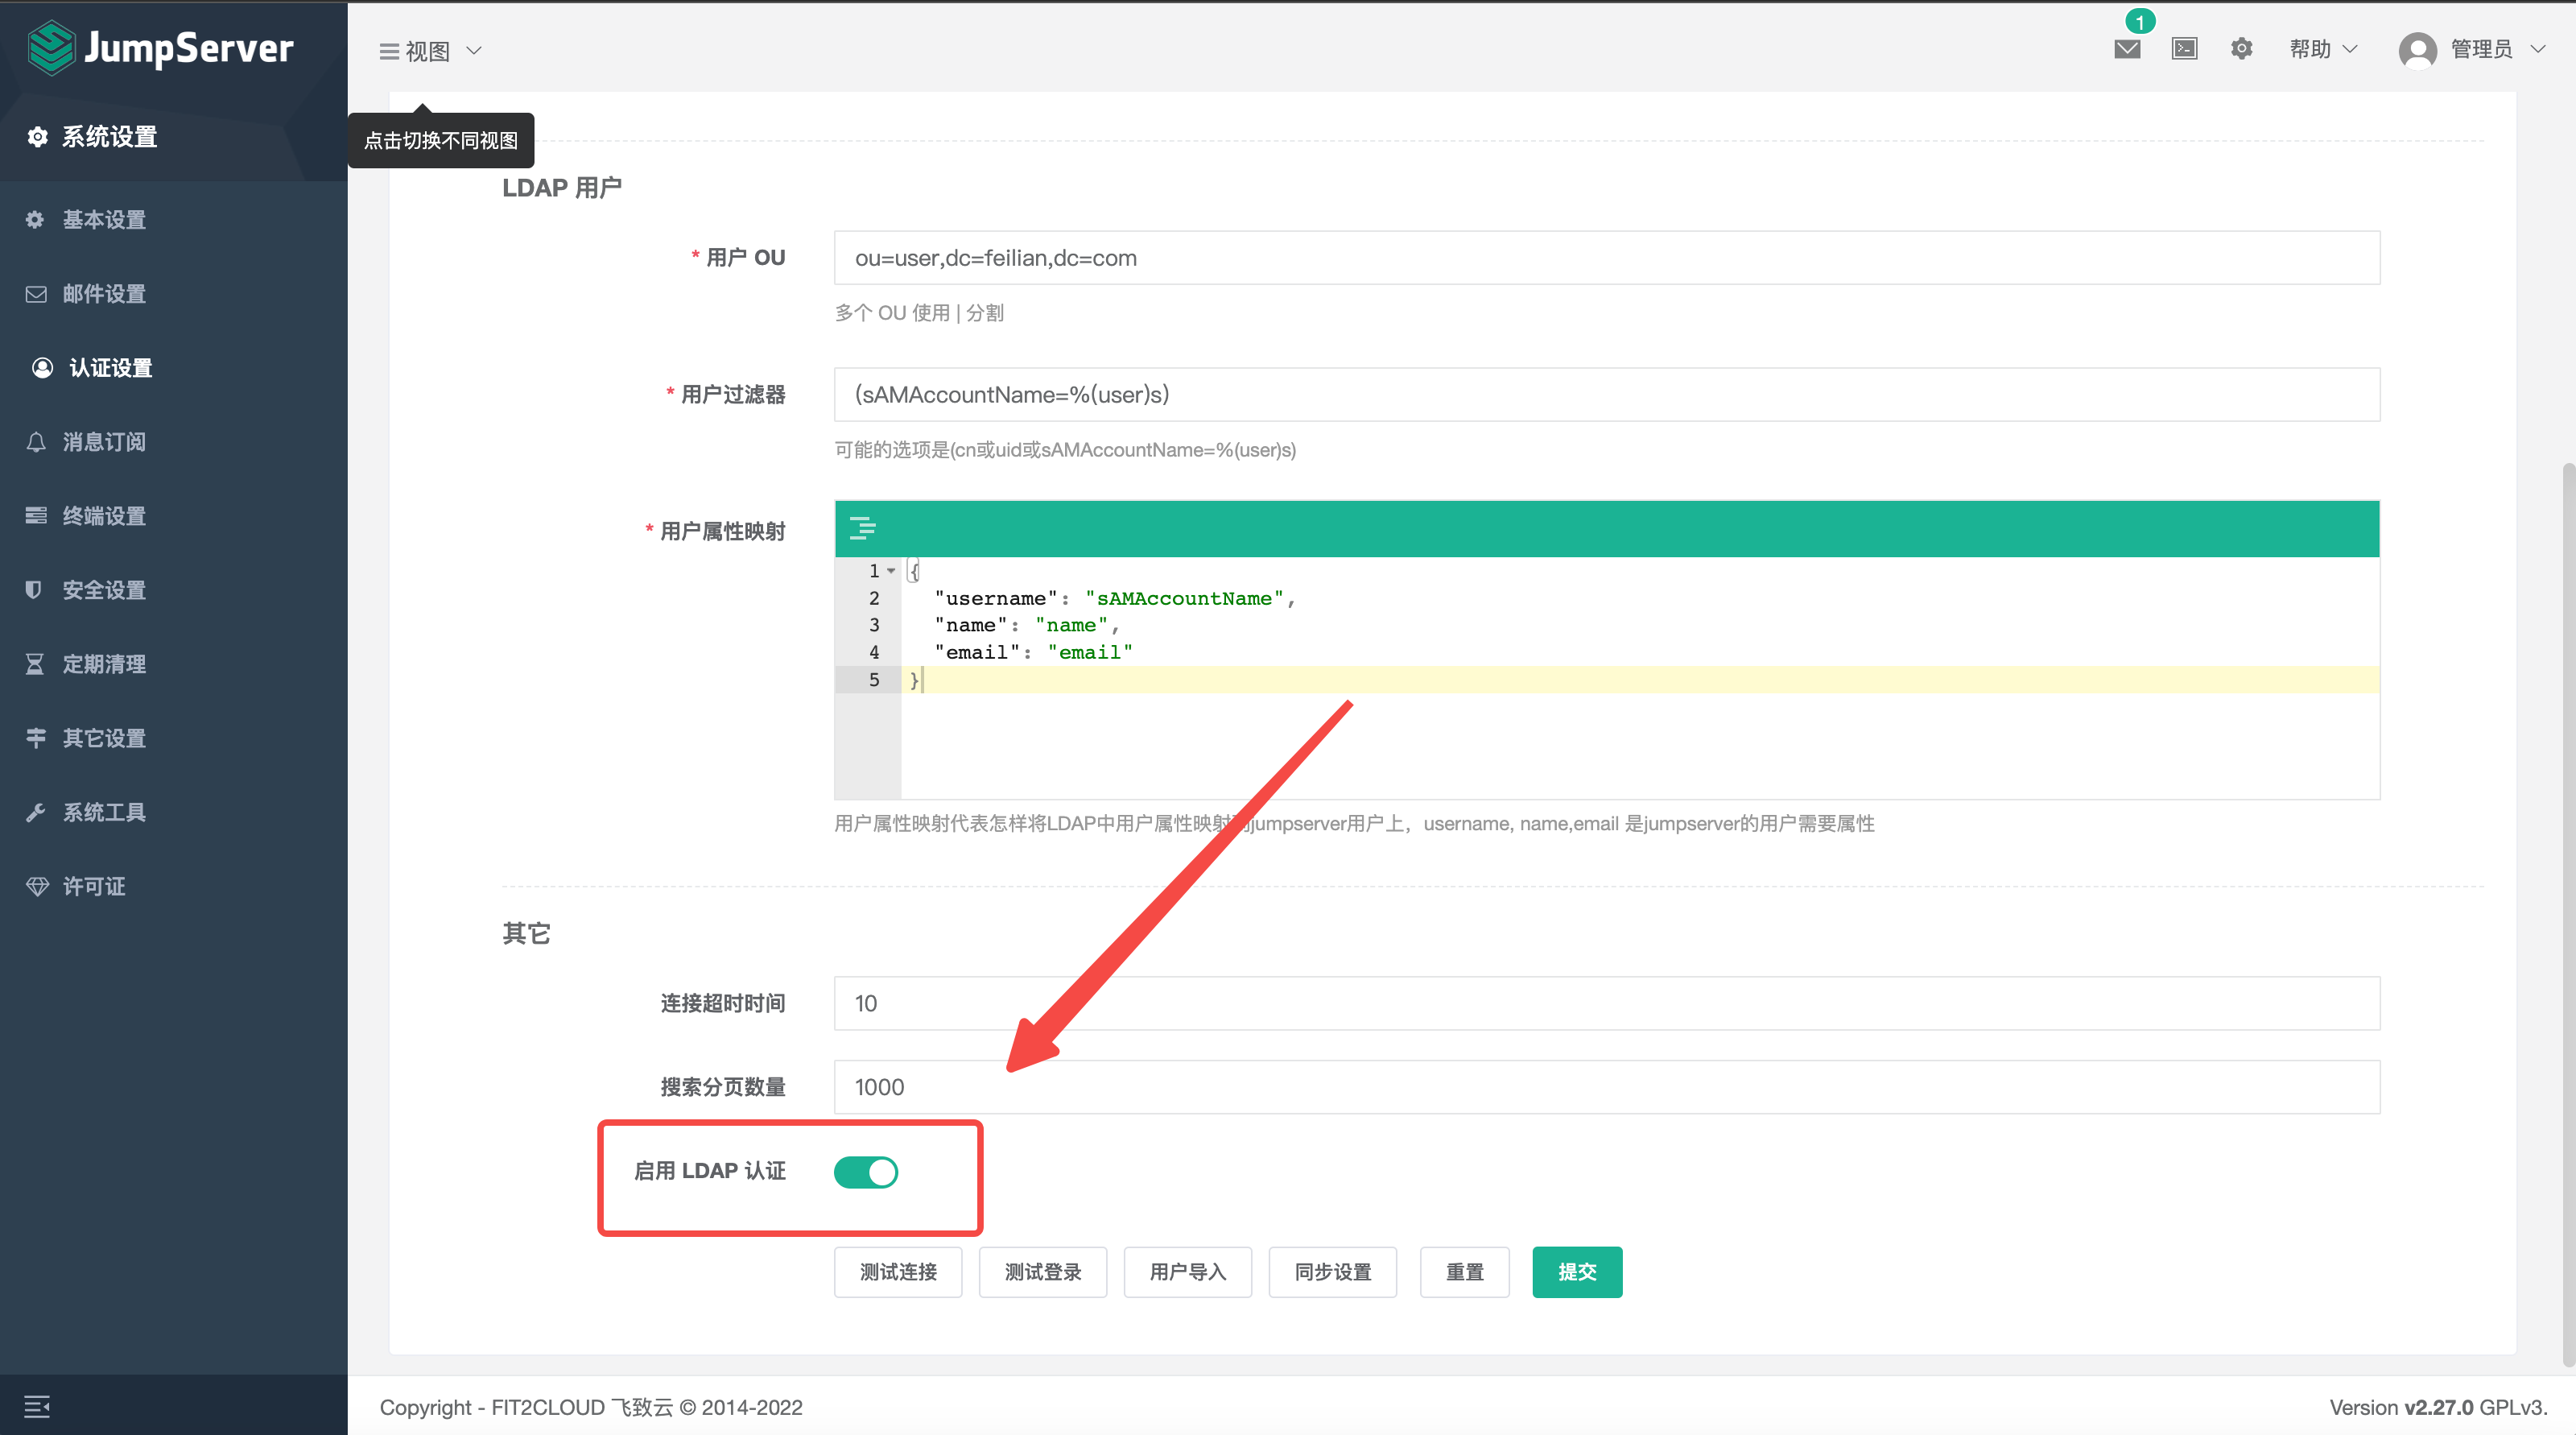The image size is (2576, 1435).
Task: Click the 提交 submit button
Action: pos(1576,1272)
